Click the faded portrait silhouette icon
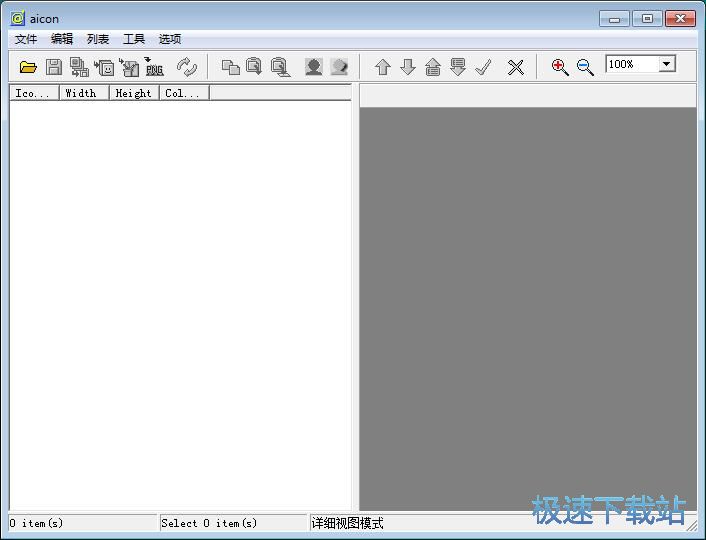The height and width of the screenshot is (540, 706). coord(339,67)
